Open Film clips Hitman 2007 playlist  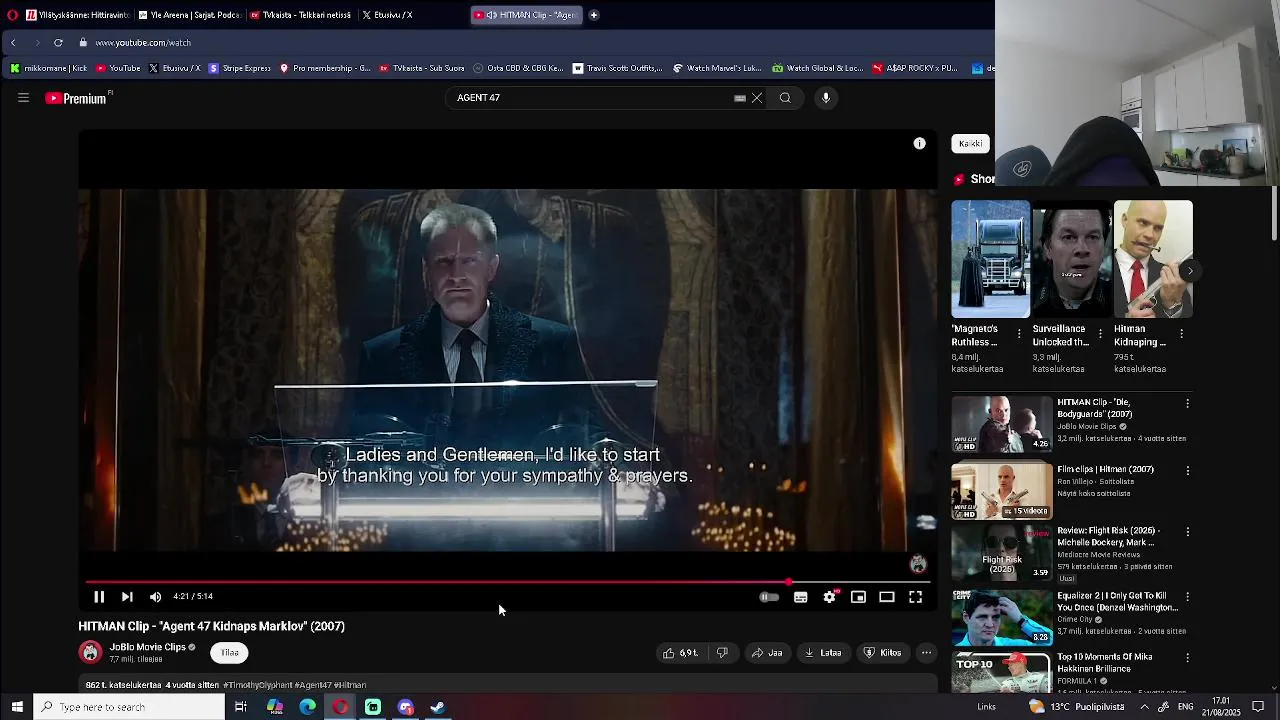(1001, 491)
